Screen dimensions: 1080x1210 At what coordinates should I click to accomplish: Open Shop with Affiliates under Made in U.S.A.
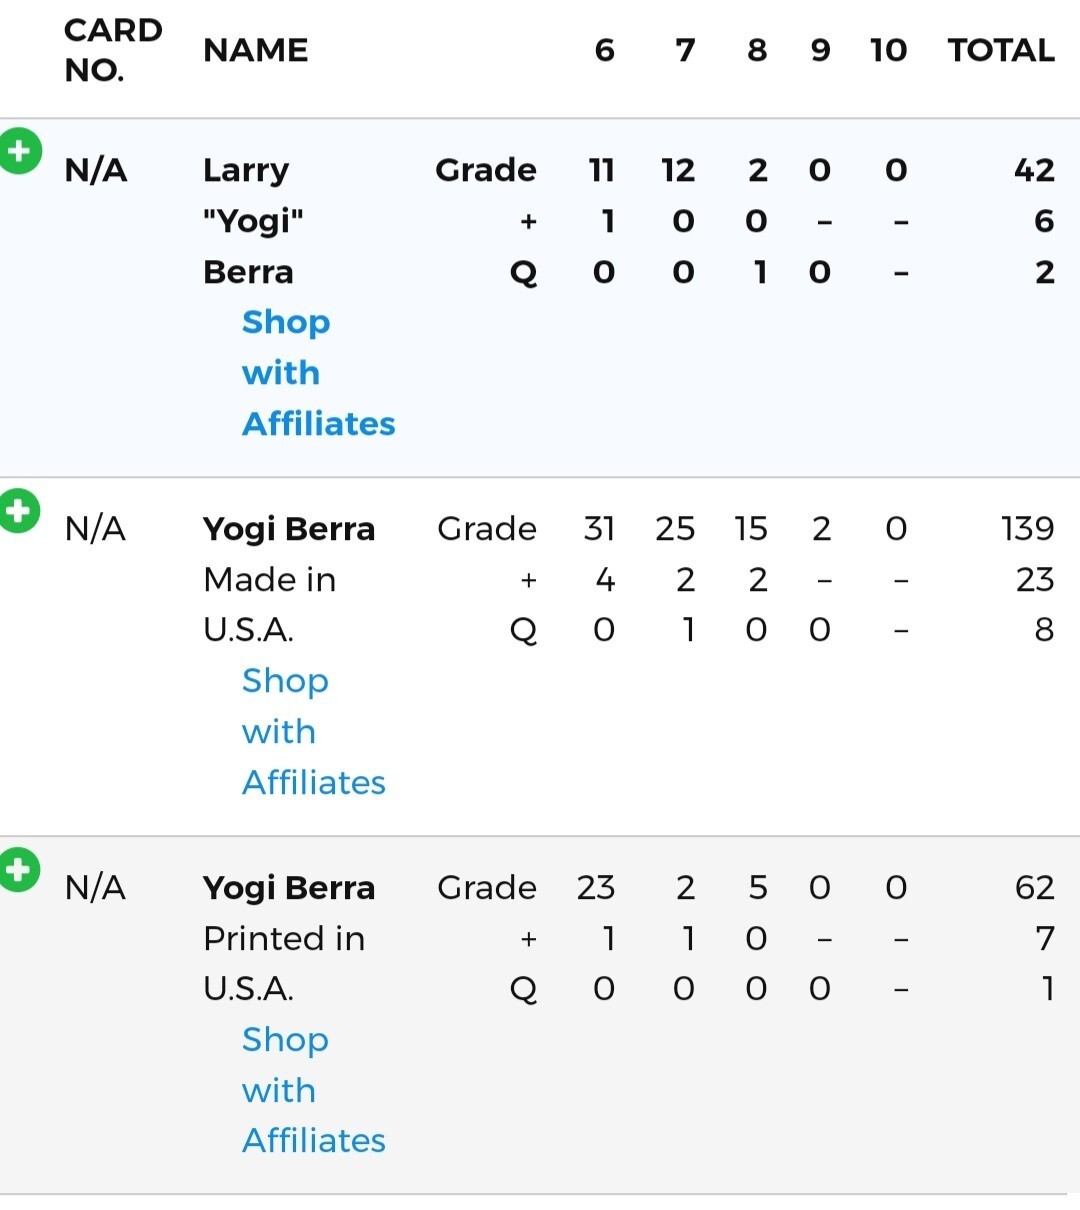tap(313, 731)
